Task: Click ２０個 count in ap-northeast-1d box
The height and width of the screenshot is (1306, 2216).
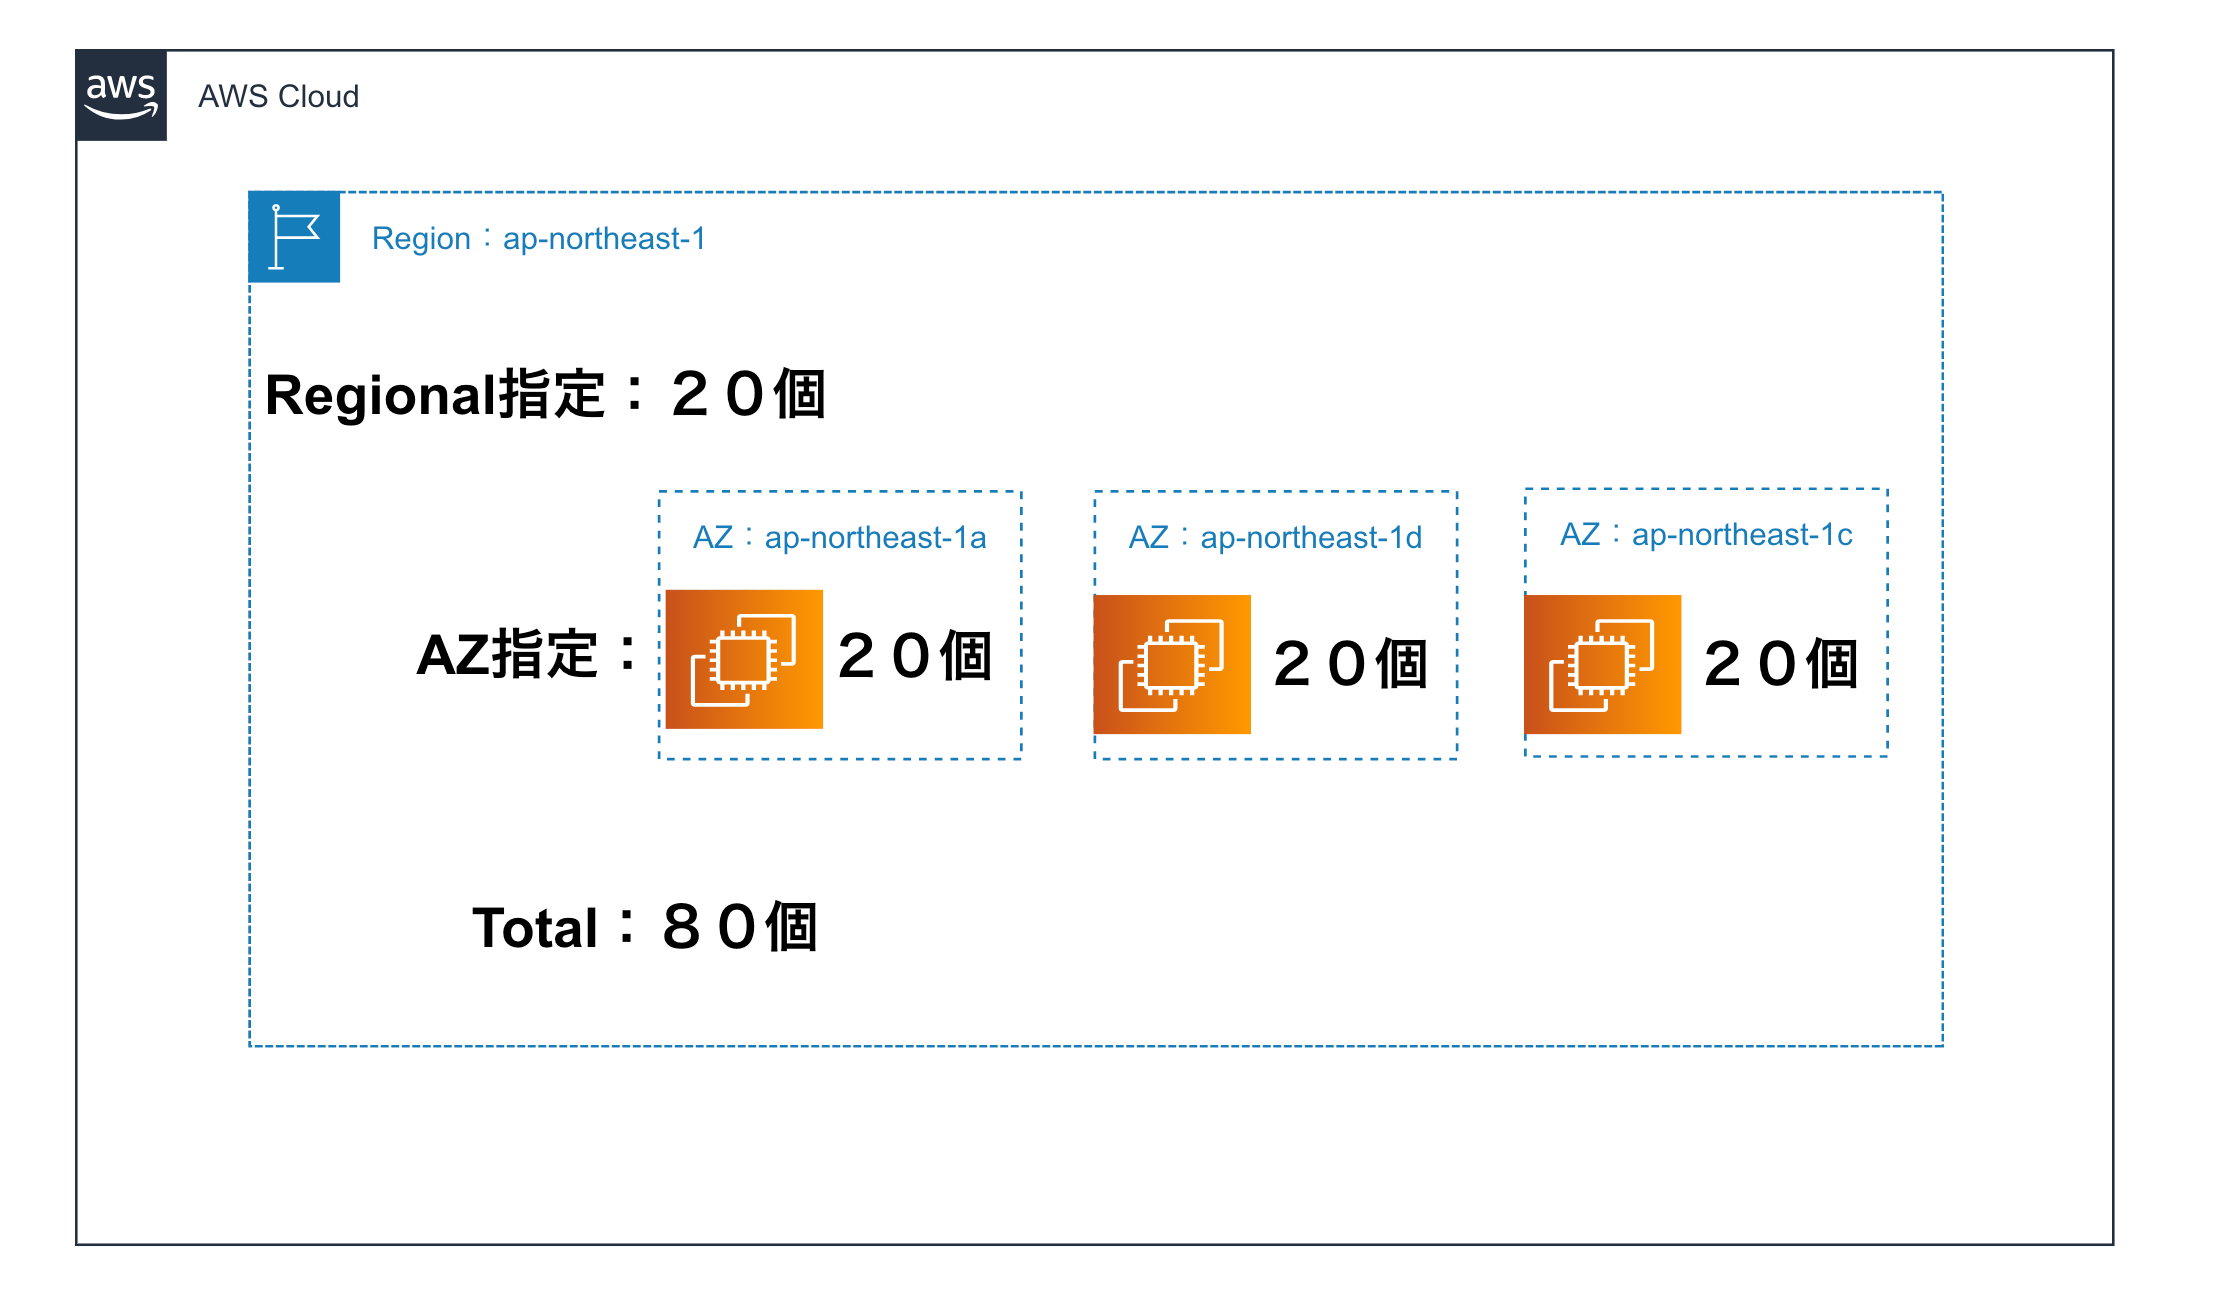Action: [1350, 664]
